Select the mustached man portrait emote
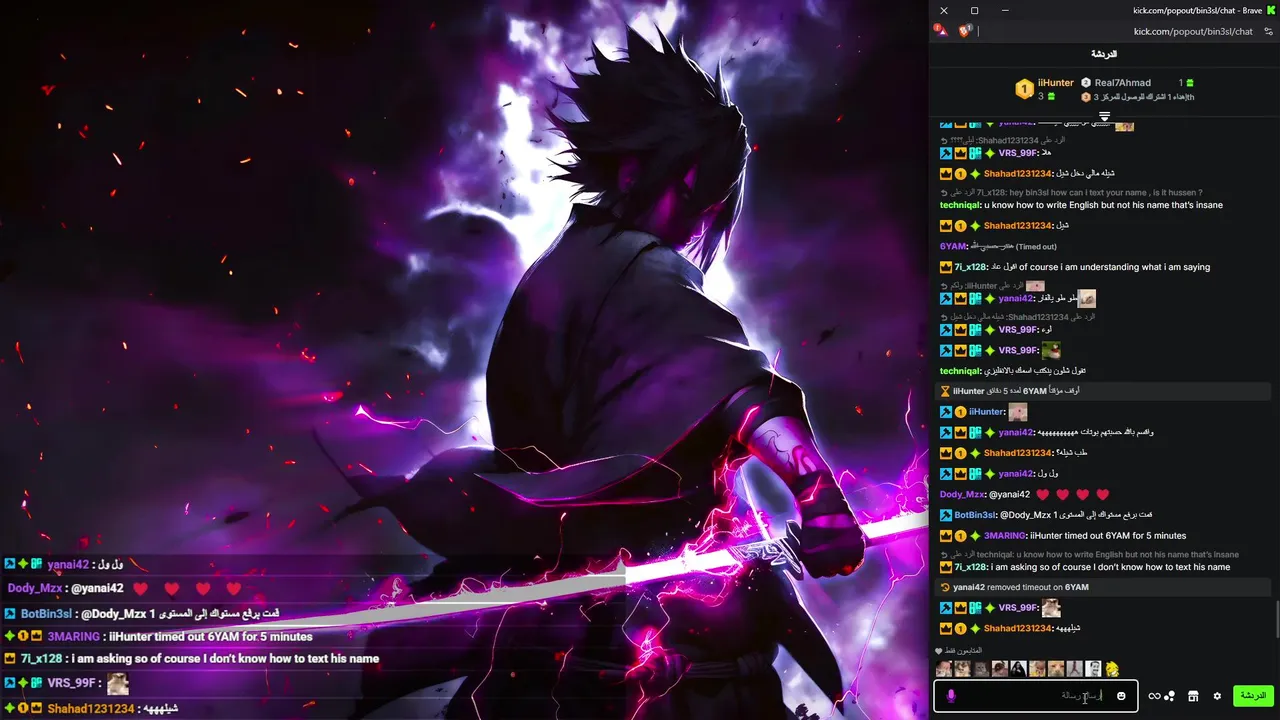Image resolution: width=1280 pixels, height=720 pixels. coord(1093,669)
